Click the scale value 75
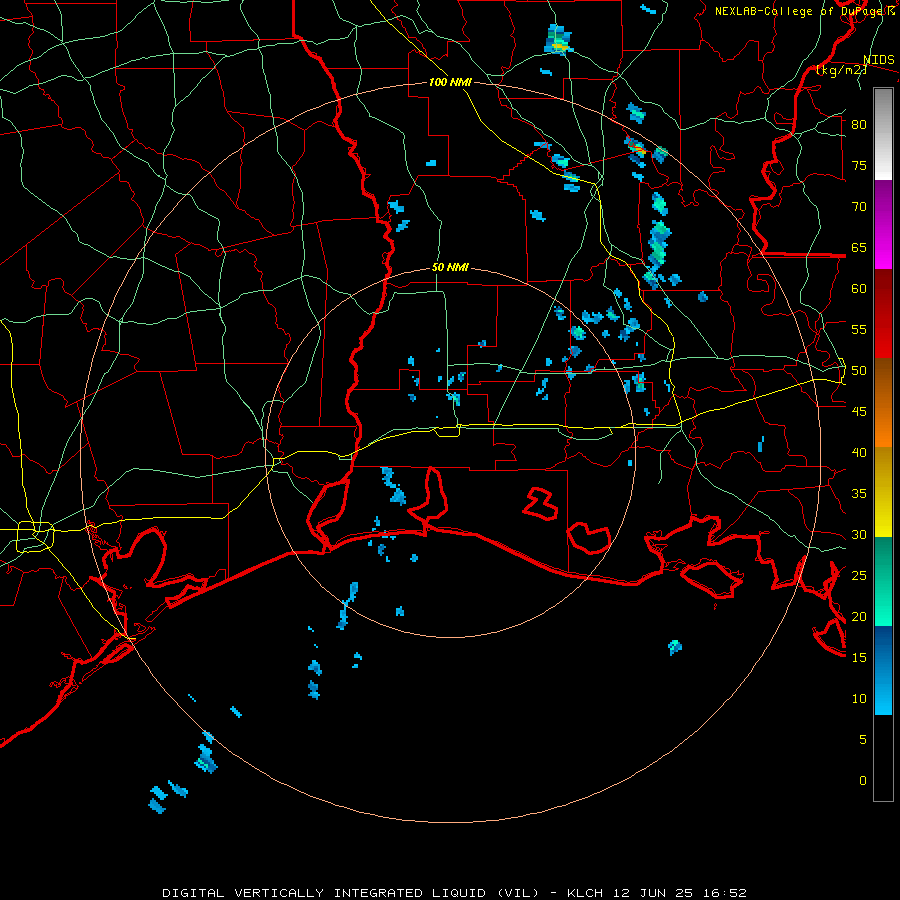 859,165
